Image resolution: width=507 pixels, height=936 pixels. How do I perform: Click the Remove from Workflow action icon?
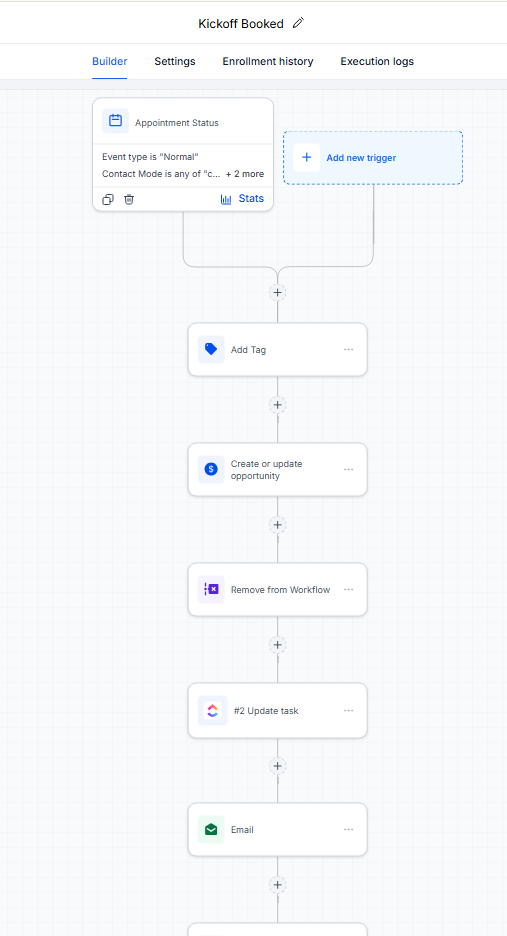[211, 589]
